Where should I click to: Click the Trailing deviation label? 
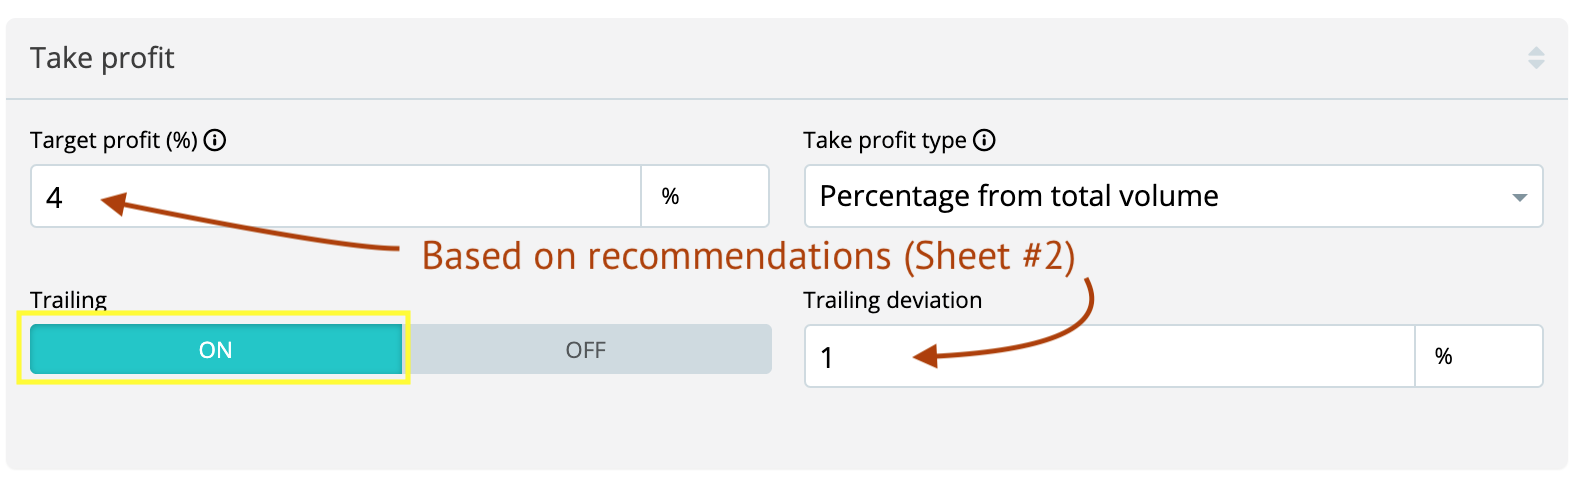(x=892, y=300)
